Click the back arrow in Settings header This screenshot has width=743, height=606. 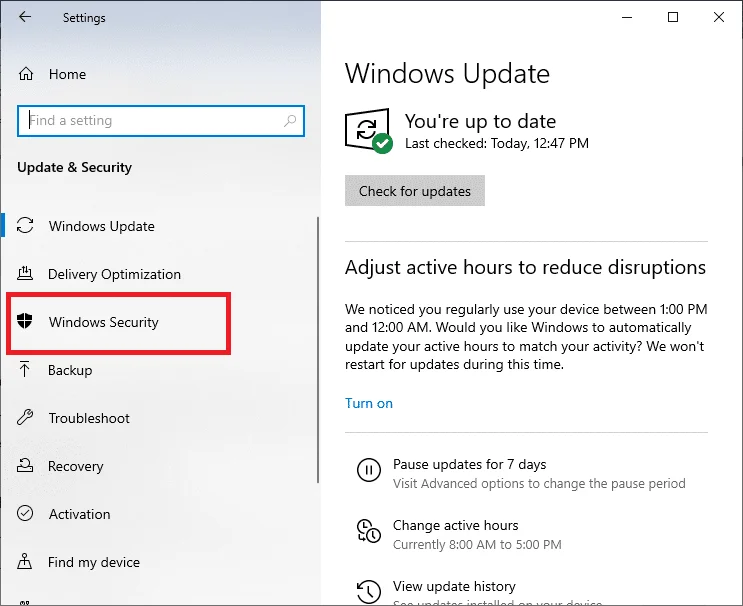point(25,17)
